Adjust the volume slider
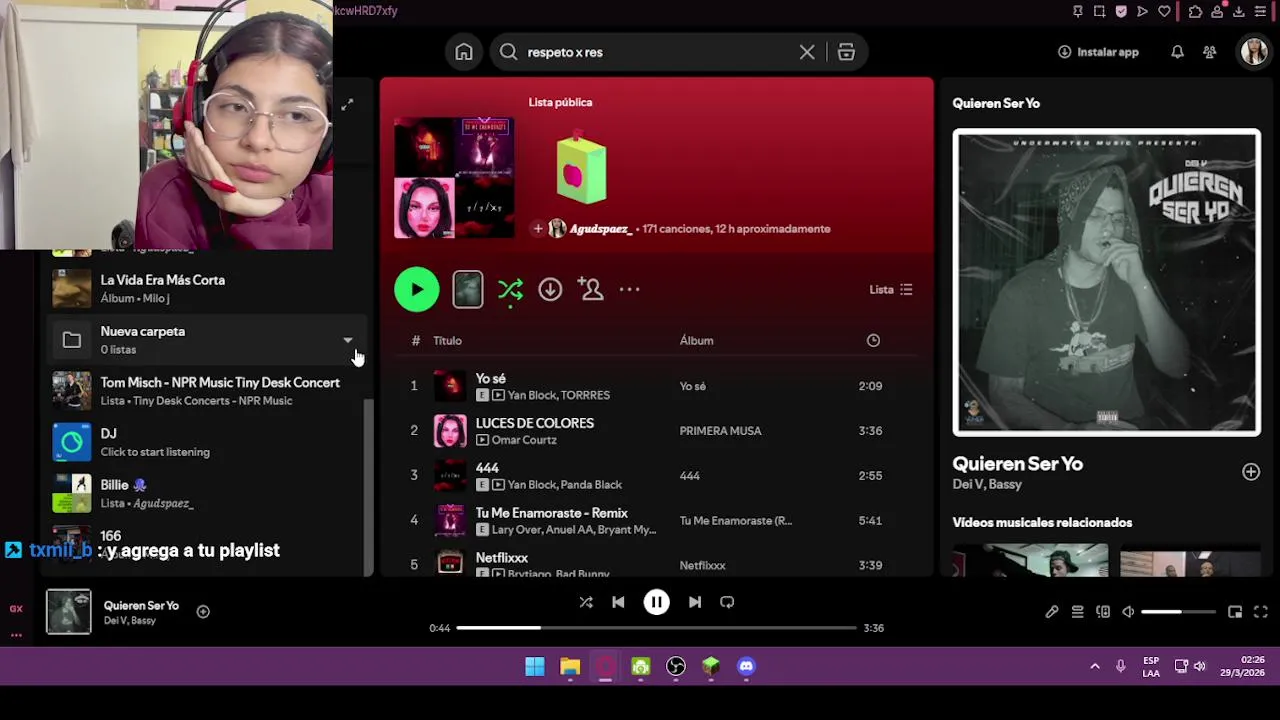Viewport: 1280px width, 720px height. tap(1178, 612)
